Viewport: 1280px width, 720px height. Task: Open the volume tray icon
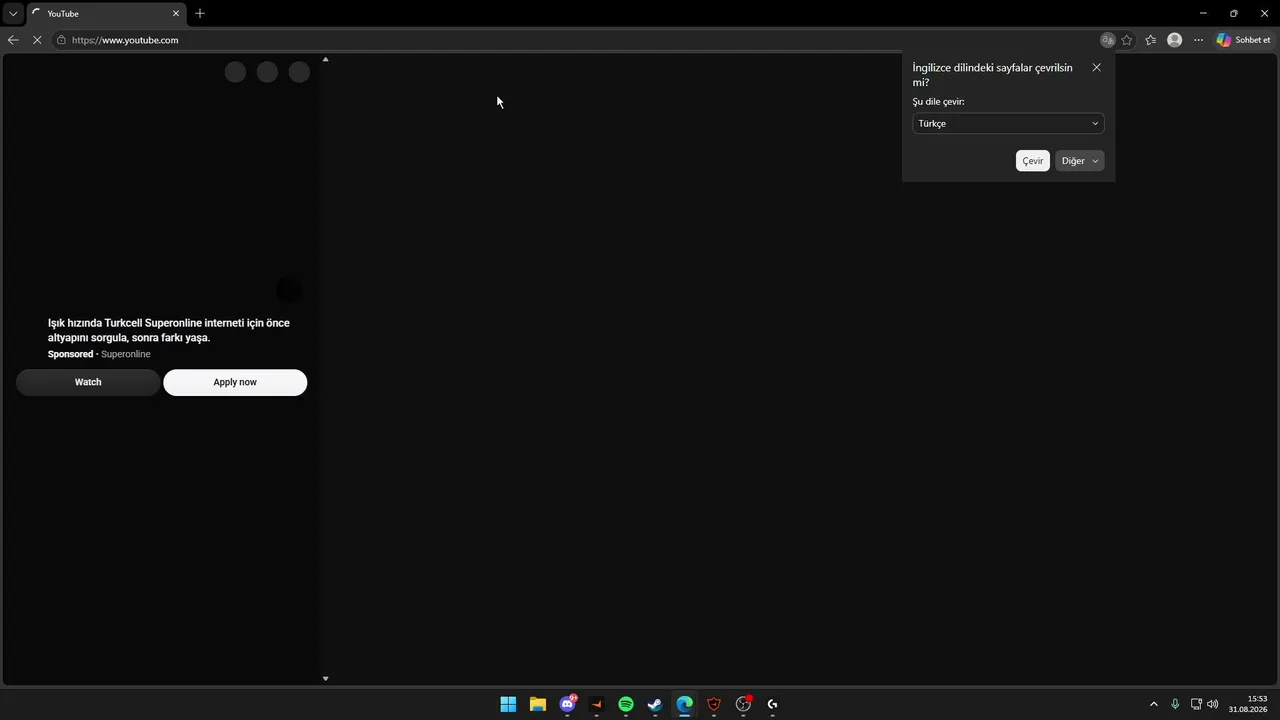click(x=1213, y=704)
